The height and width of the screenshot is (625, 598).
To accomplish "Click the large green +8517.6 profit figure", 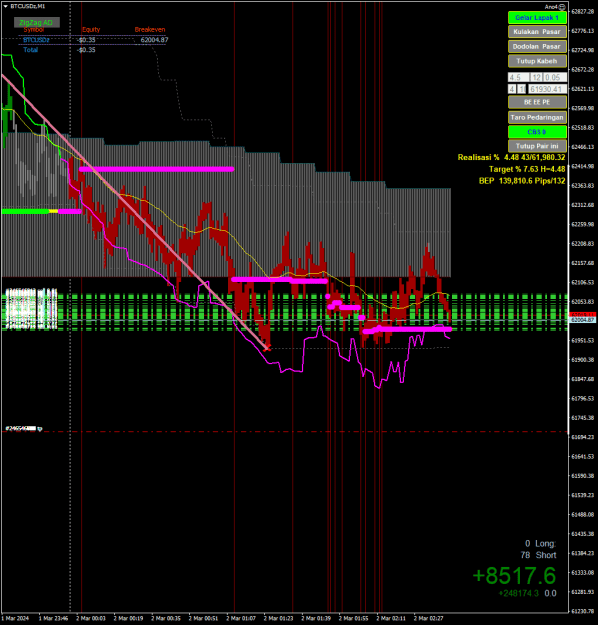I will [514, 576].
